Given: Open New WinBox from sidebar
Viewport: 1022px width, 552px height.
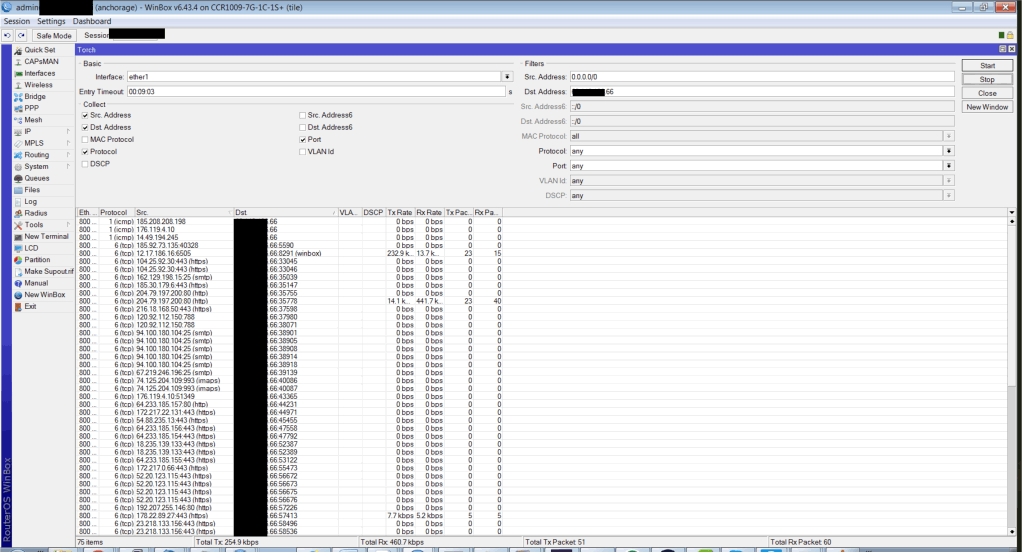Looking at the screenshot, I should [44, 295].
